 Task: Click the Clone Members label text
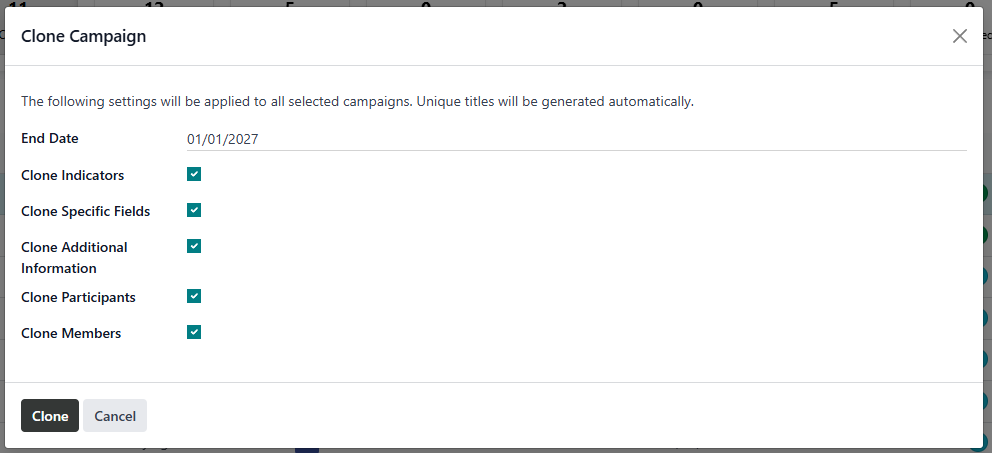[x=71, y=333]
